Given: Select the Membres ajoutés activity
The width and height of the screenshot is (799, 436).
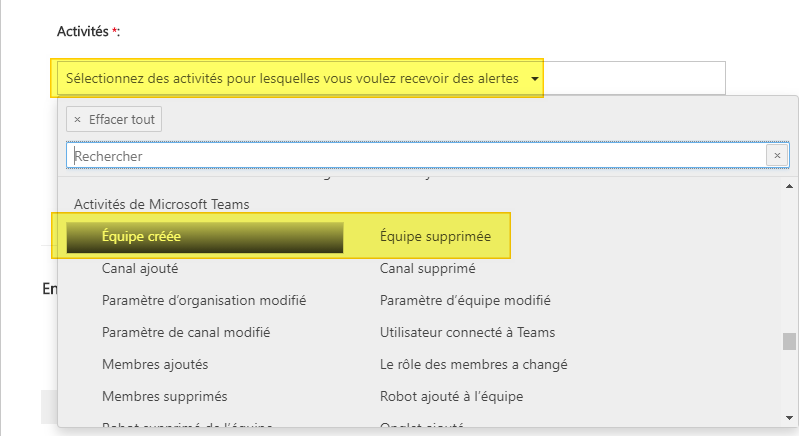Looking at the screenshot, I should 155,364.
